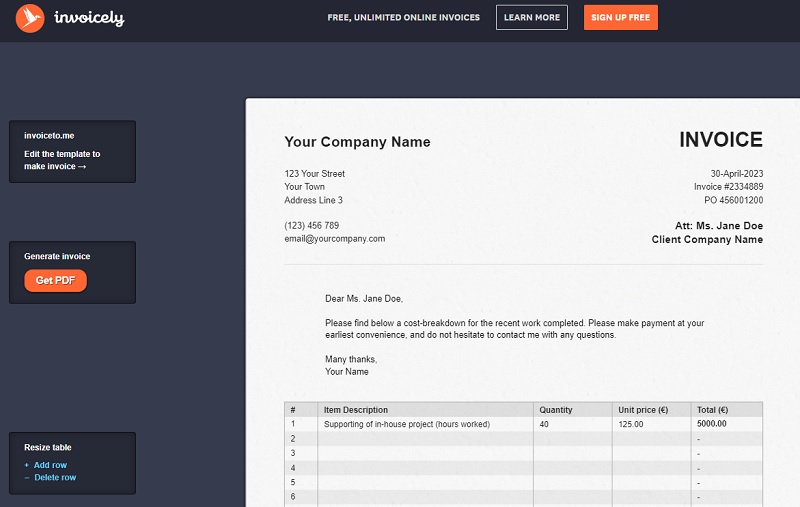Edit Address Line 3 field

coord(313,200)
